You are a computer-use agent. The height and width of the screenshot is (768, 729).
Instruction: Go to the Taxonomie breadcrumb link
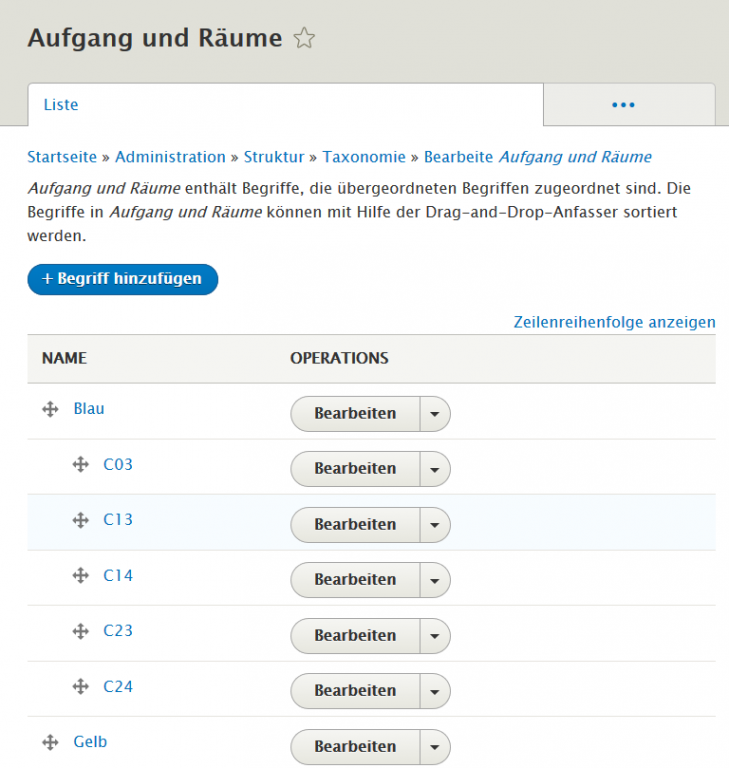(x=364, y=157)
